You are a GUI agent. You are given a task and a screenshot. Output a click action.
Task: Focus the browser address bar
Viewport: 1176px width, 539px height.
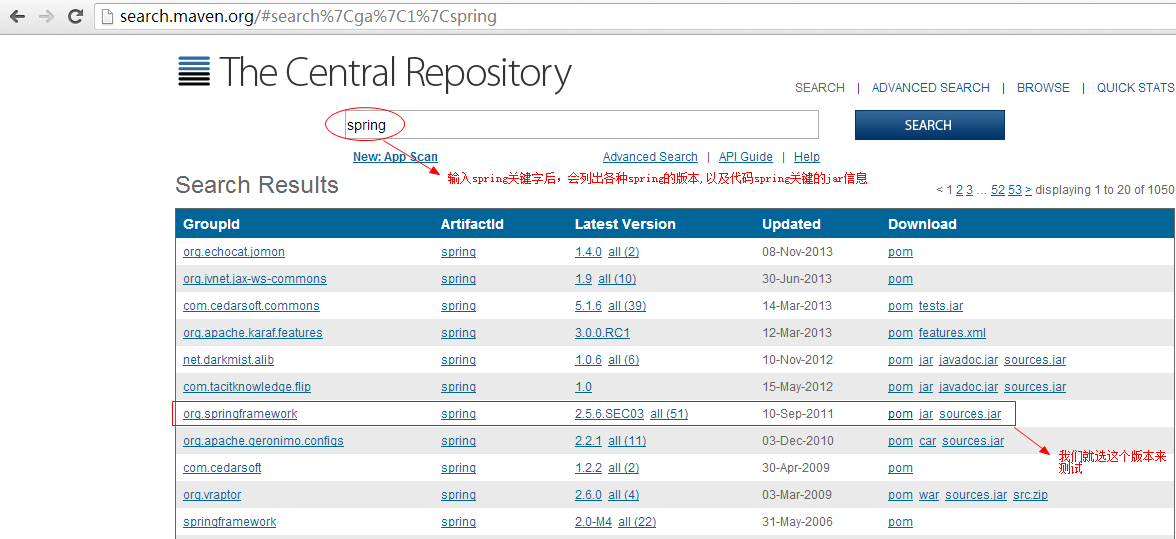pyautogui.click(x=634, y=16)
